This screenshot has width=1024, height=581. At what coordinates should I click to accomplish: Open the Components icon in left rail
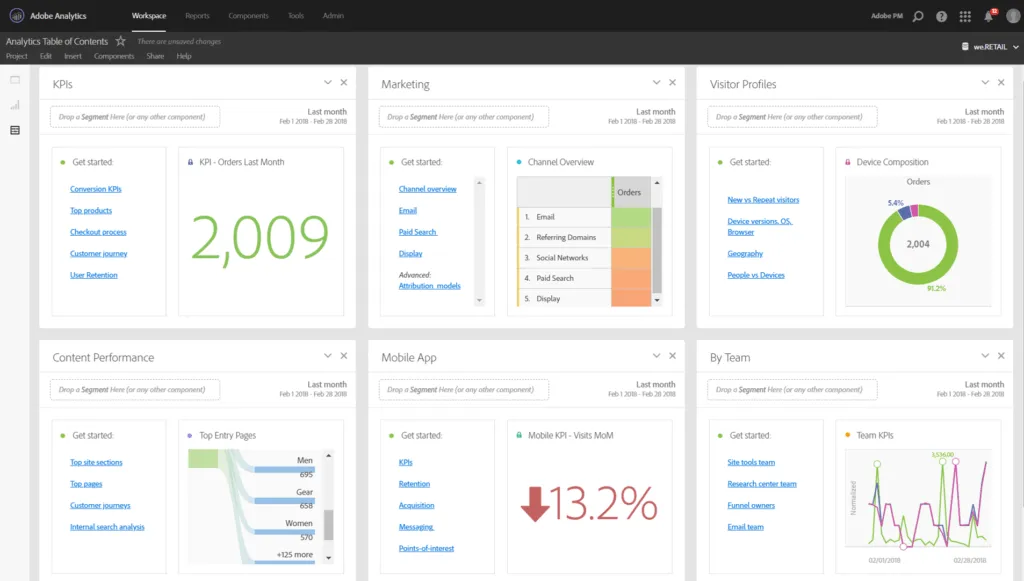pyautogui.click(x=15, y=131)
